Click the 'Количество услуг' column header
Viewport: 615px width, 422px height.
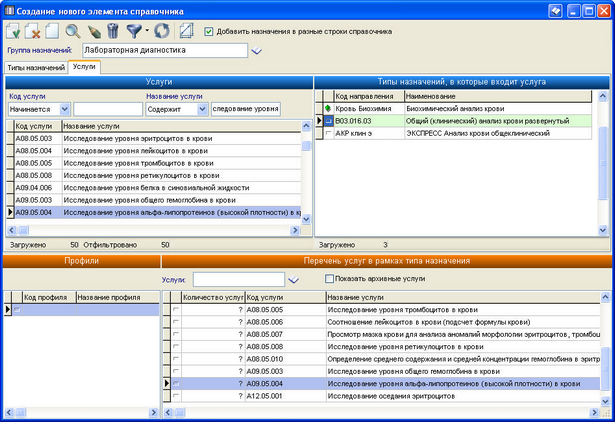tap(213, 297)
